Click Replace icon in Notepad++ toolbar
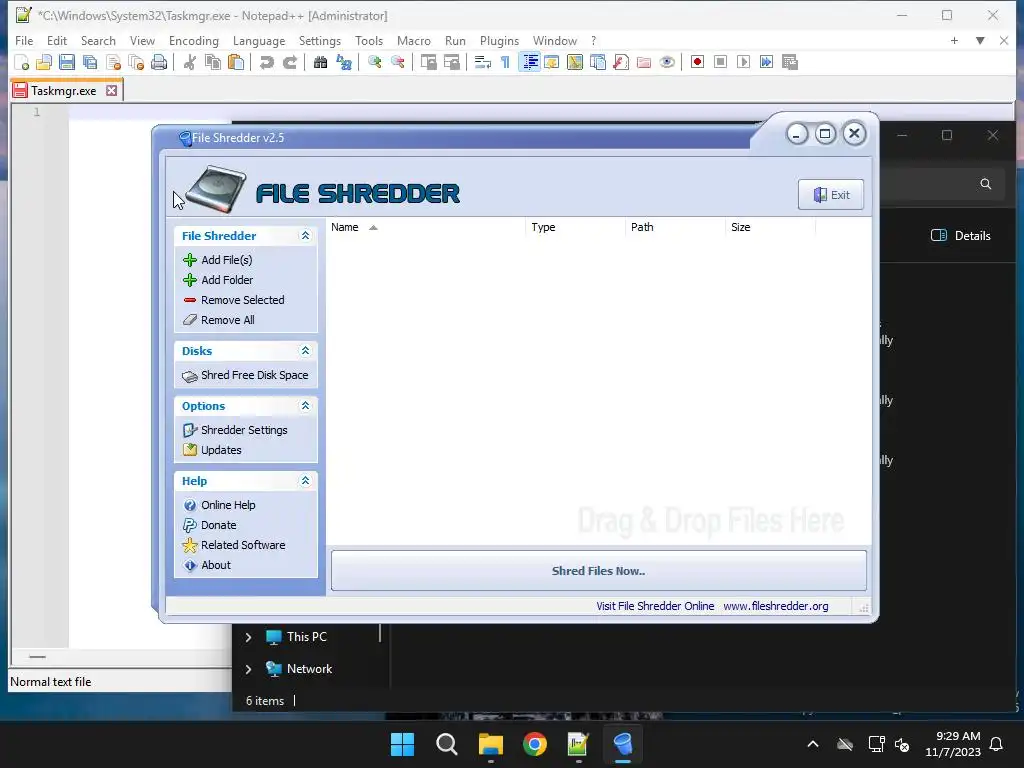The image size is (1024, 768). click(344, 62)
